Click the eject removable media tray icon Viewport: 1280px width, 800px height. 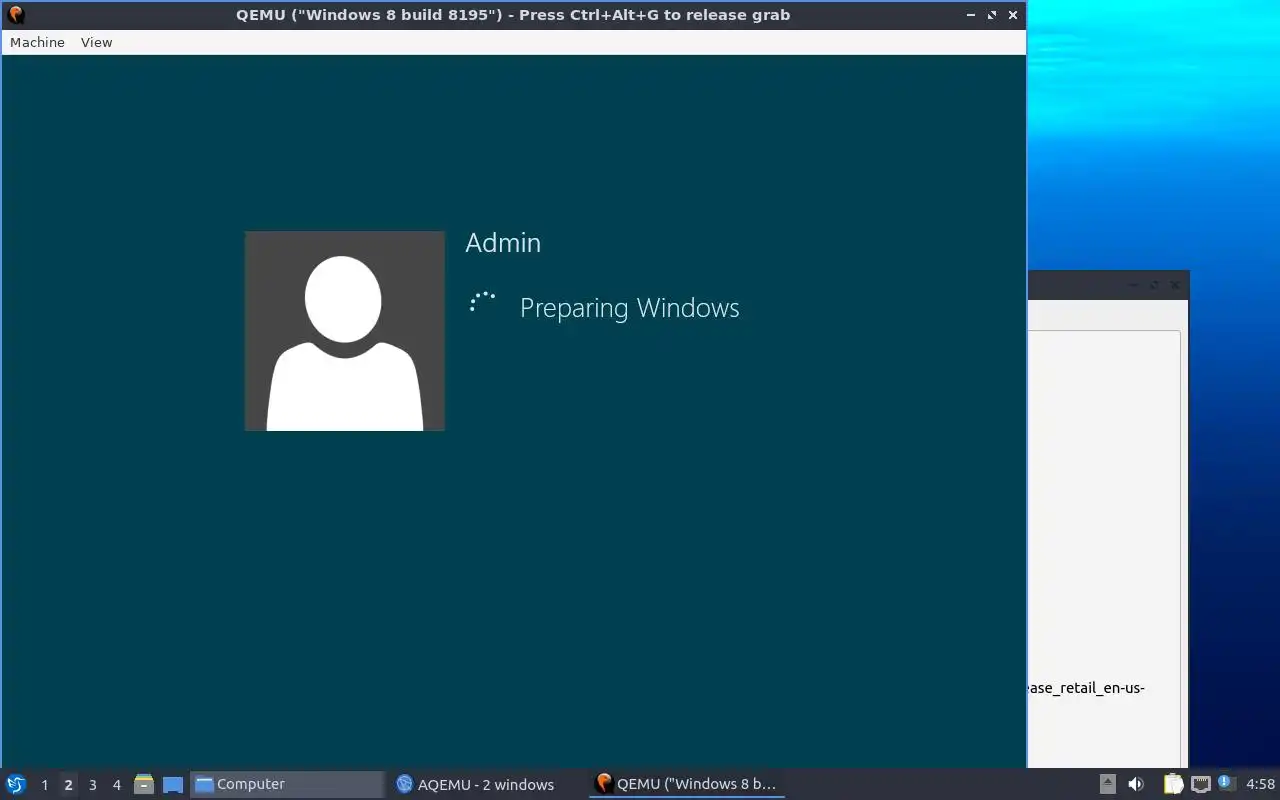coord(1107,784)
